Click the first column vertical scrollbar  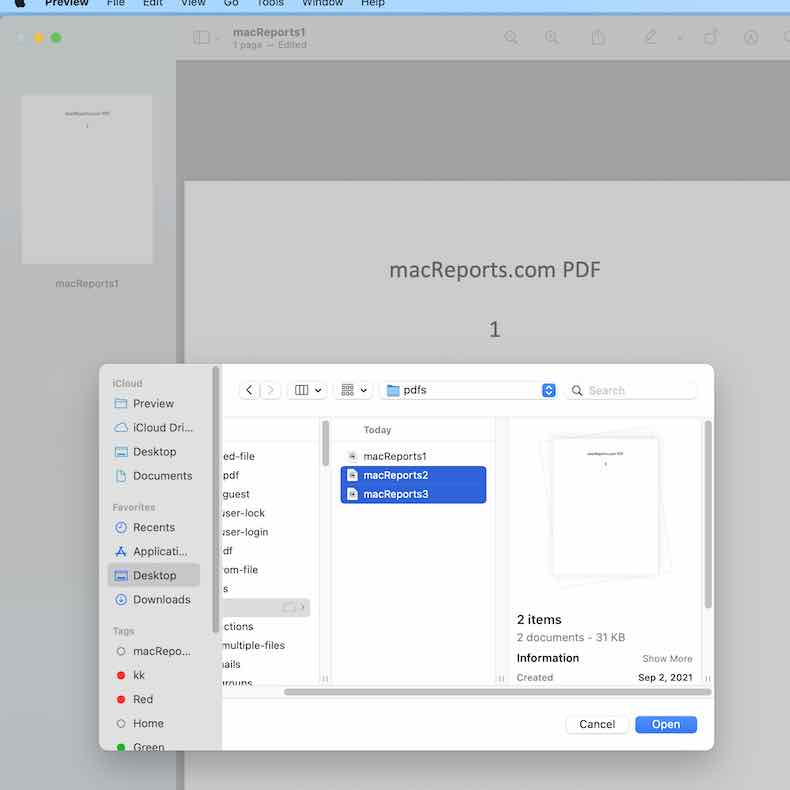coord(325,443)
